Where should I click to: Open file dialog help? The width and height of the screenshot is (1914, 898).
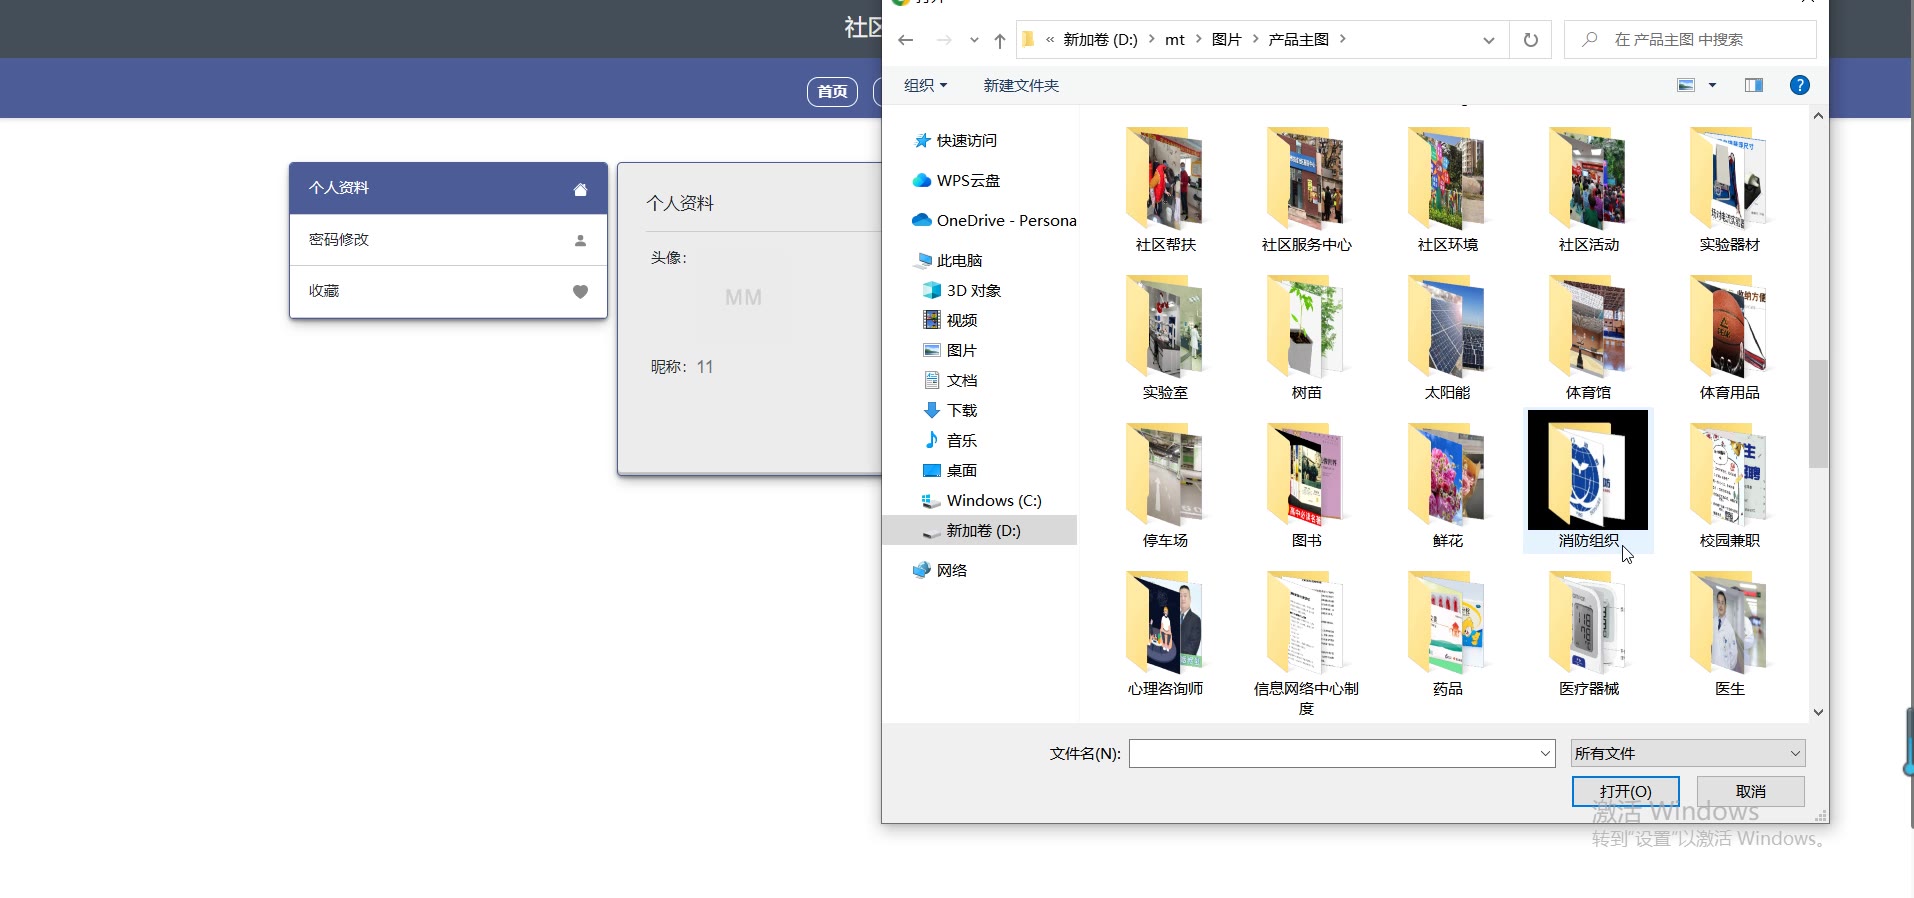(x=1799, y=85)
